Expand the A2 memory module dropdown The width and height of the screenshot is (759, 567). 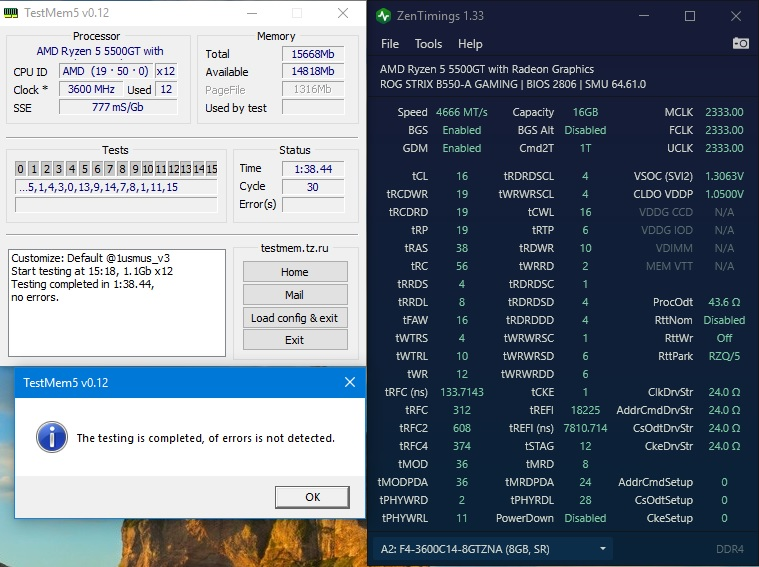tap(493, 549)
